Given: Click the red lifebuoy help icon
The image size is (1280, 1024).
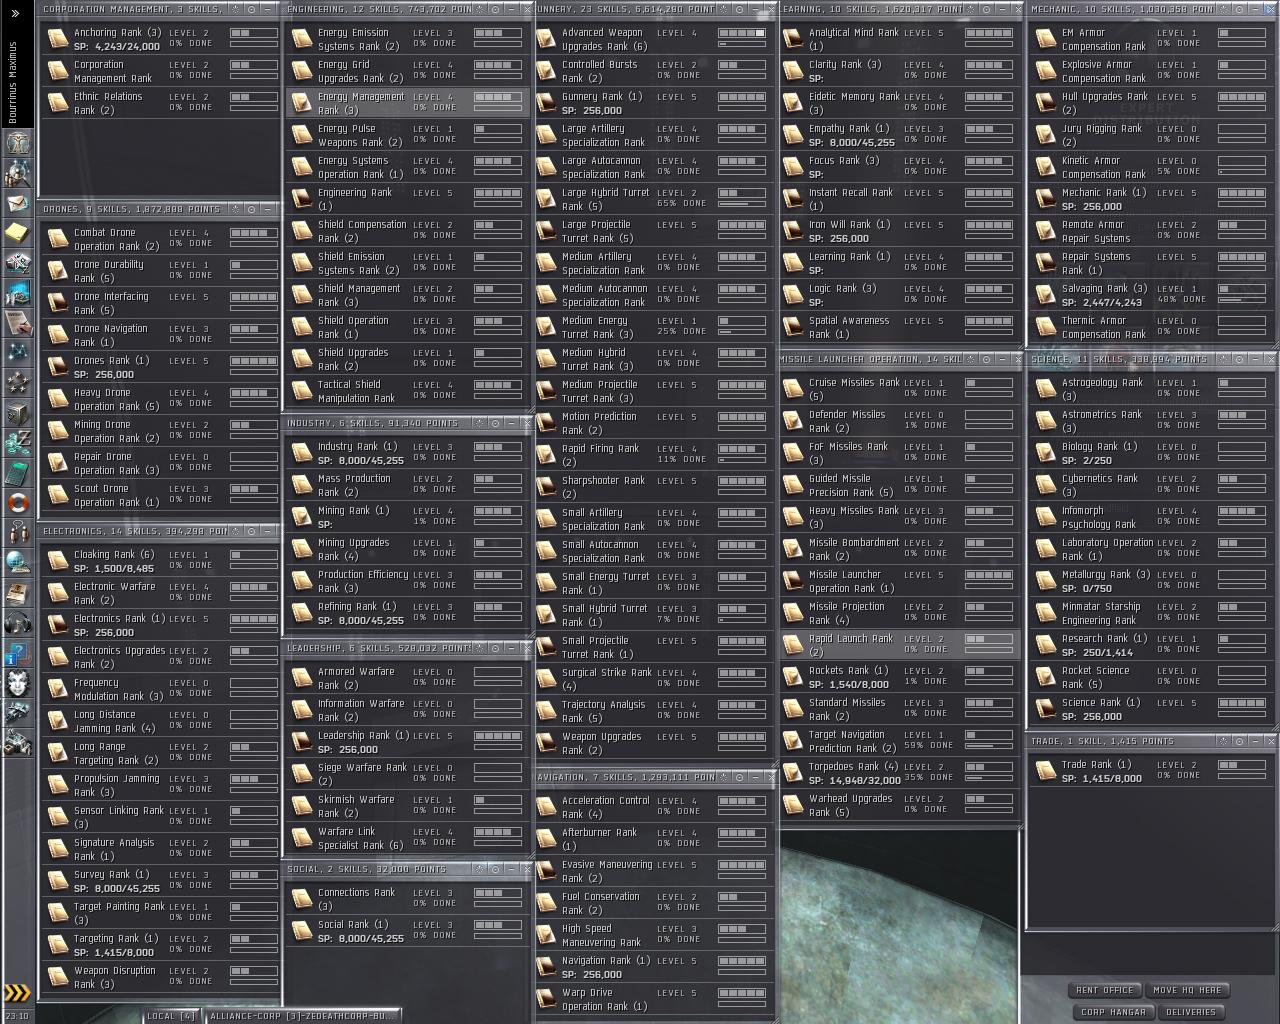Looking at the screenshot, I should [17, 503].
